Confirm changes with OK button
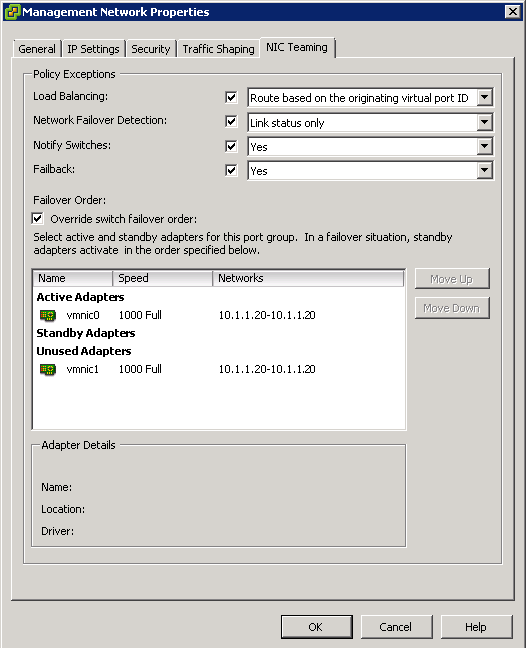Image resolution: width=526 pixels, height=648 pixels. pyautogui.click(x=317, y=627)
